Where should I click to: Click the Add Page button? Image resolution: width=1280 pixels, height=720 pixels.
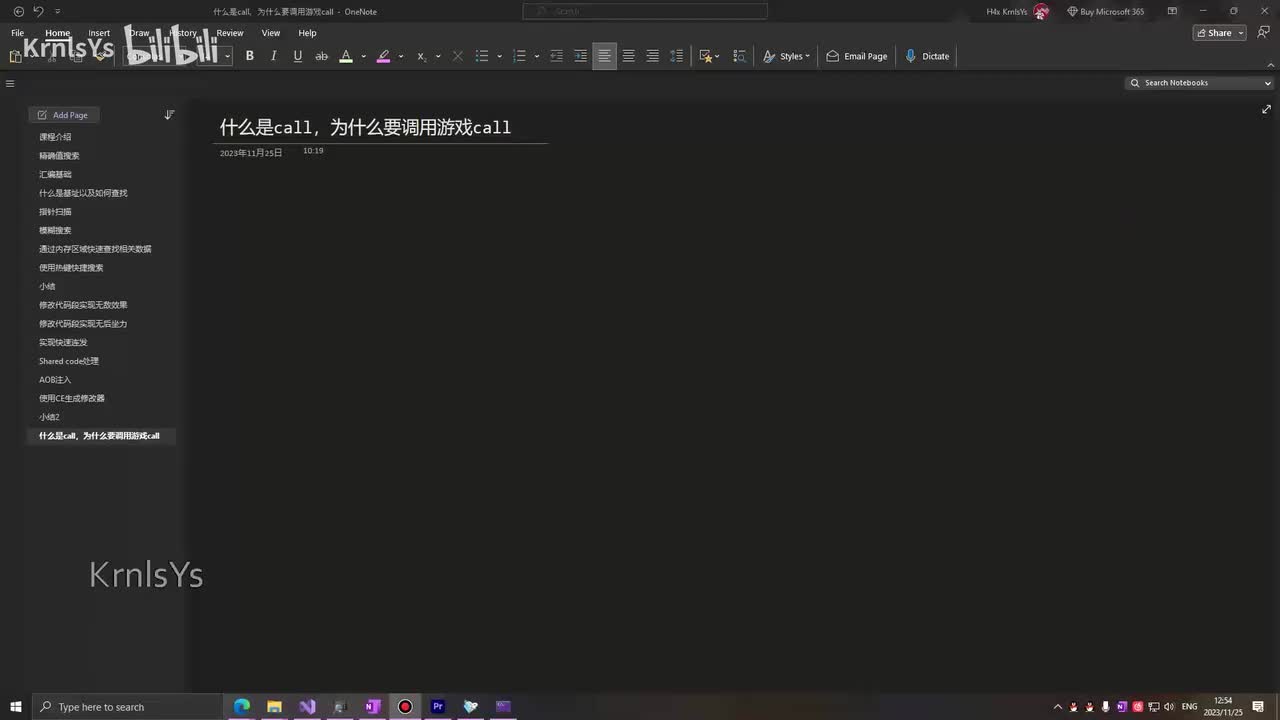(x=64, y=115)
